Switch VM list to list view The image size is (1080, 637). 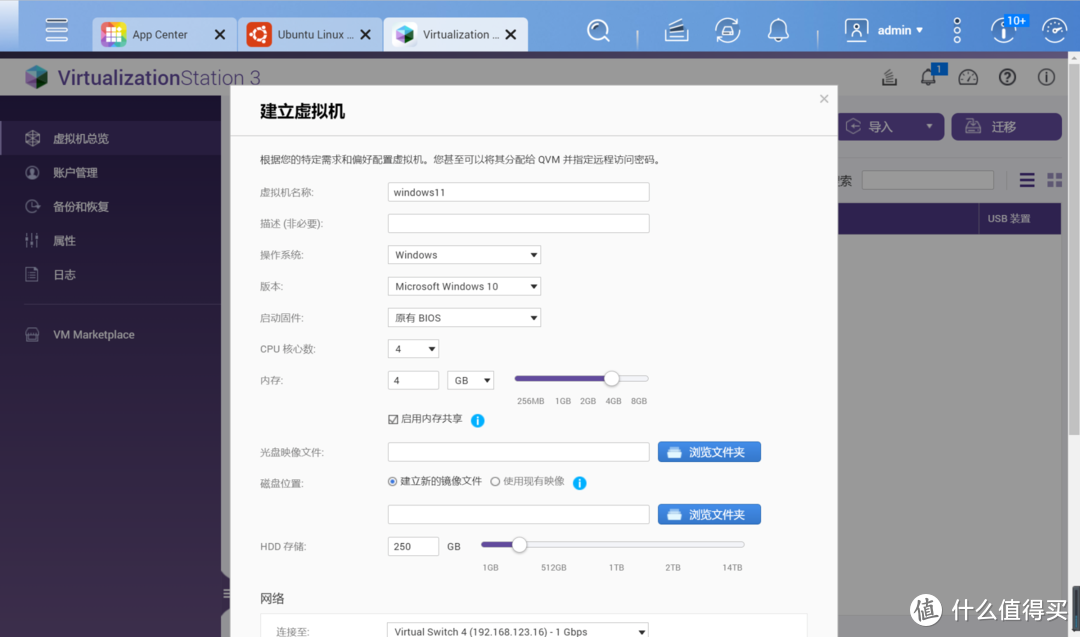coord(1027,180)
